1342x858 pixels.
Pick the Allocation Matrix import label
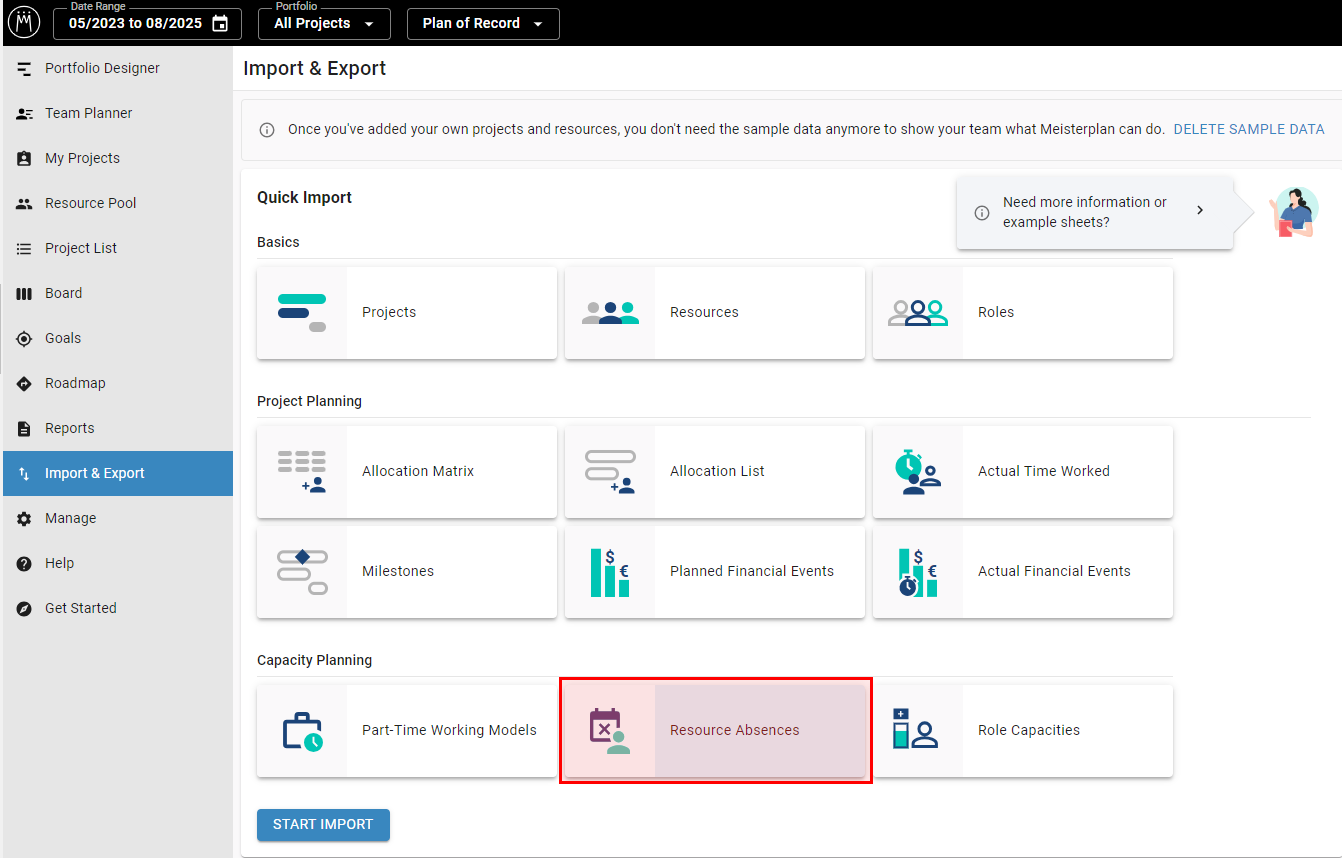418,472
